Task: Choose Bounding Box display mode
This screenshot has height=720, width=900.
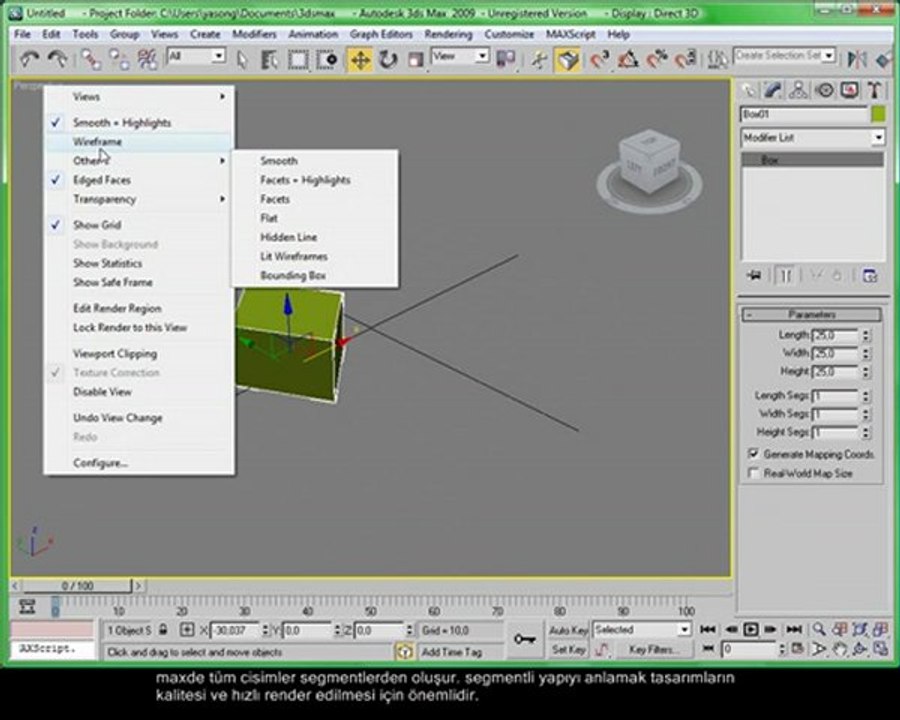Action: coord(315,276)
